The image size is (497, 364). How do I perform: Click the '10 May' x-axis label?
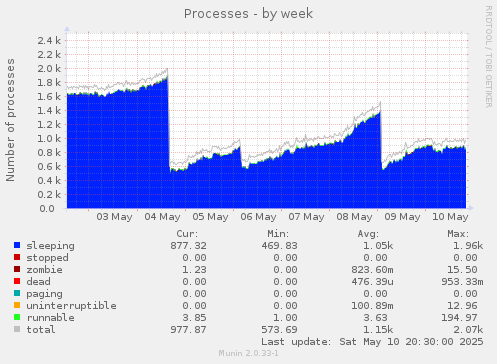pyautogui.click(x=450, y=217)
